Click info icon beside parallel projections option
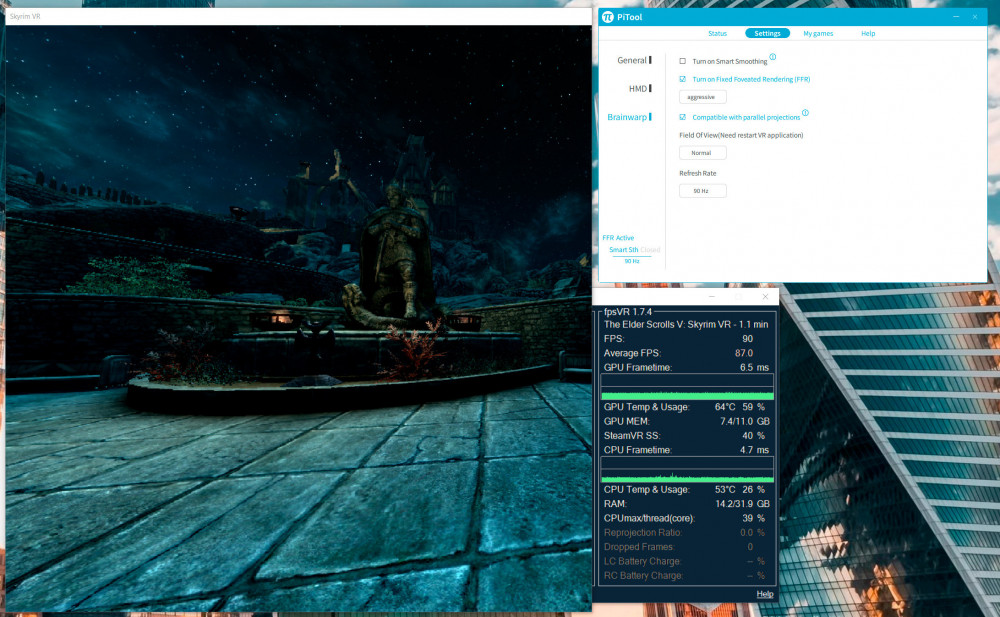The image size is (1000, 617). 805,113
